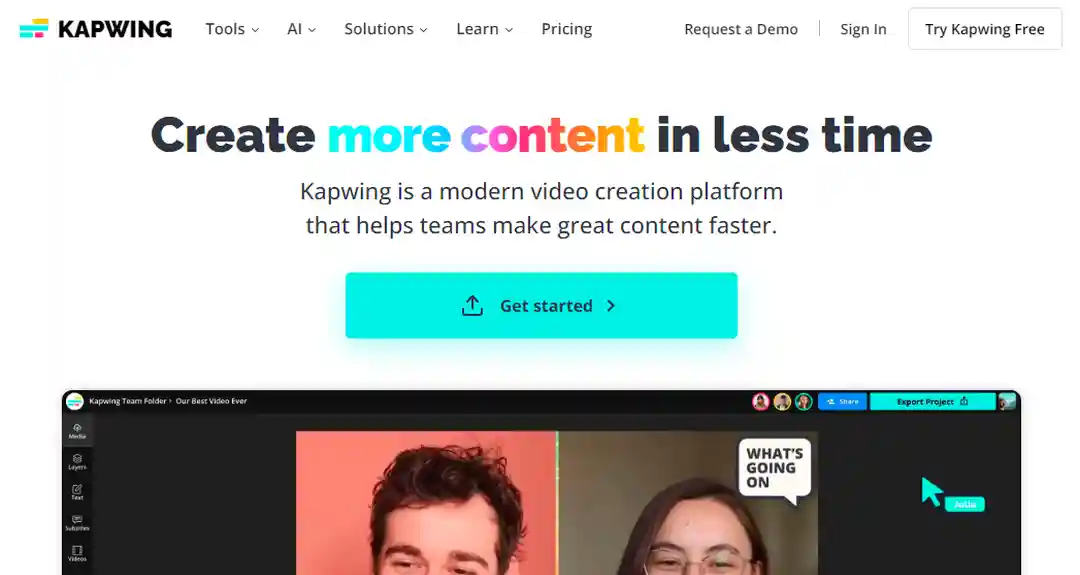This screenshot has height=575, width=1080.
Task: Open the Media panel in editor sidebar
Action: (77, 431)
